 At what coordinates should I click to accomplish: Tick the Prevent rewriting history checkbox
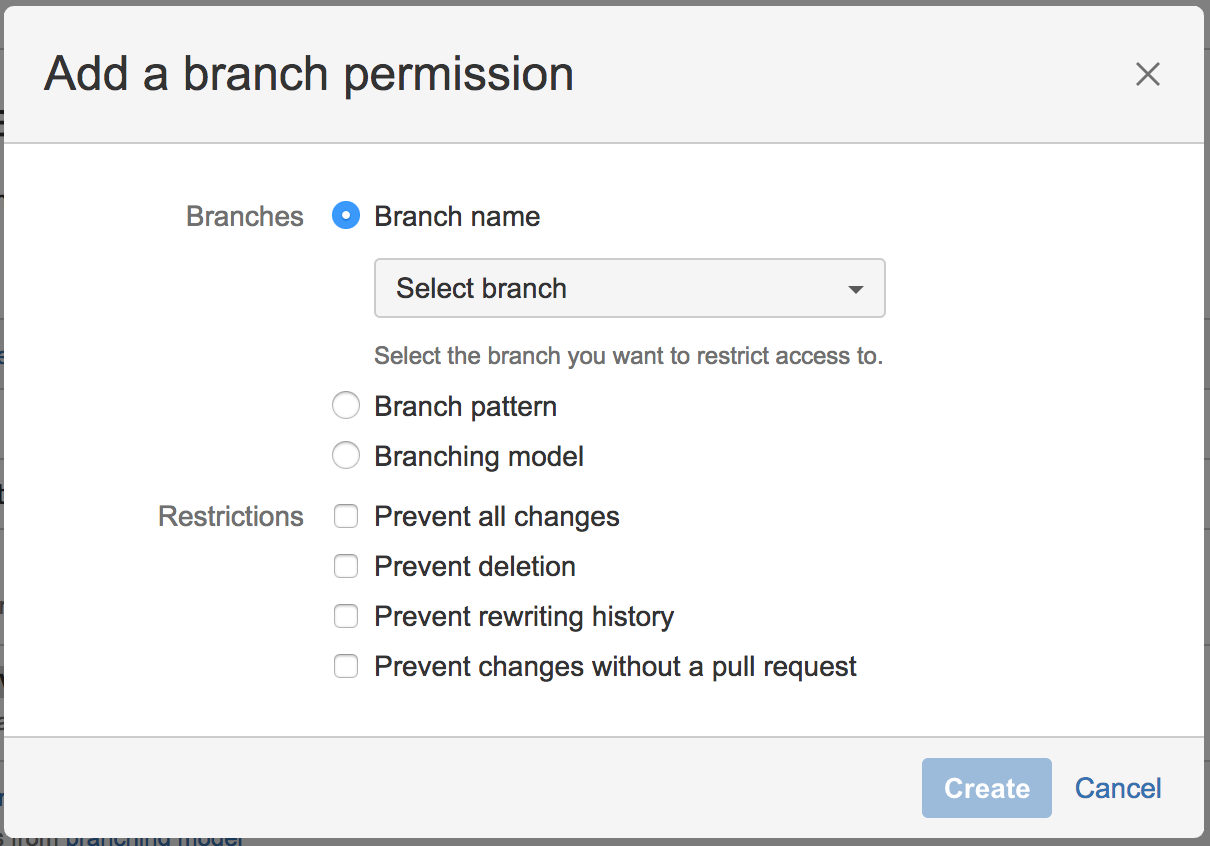[346, 616]
